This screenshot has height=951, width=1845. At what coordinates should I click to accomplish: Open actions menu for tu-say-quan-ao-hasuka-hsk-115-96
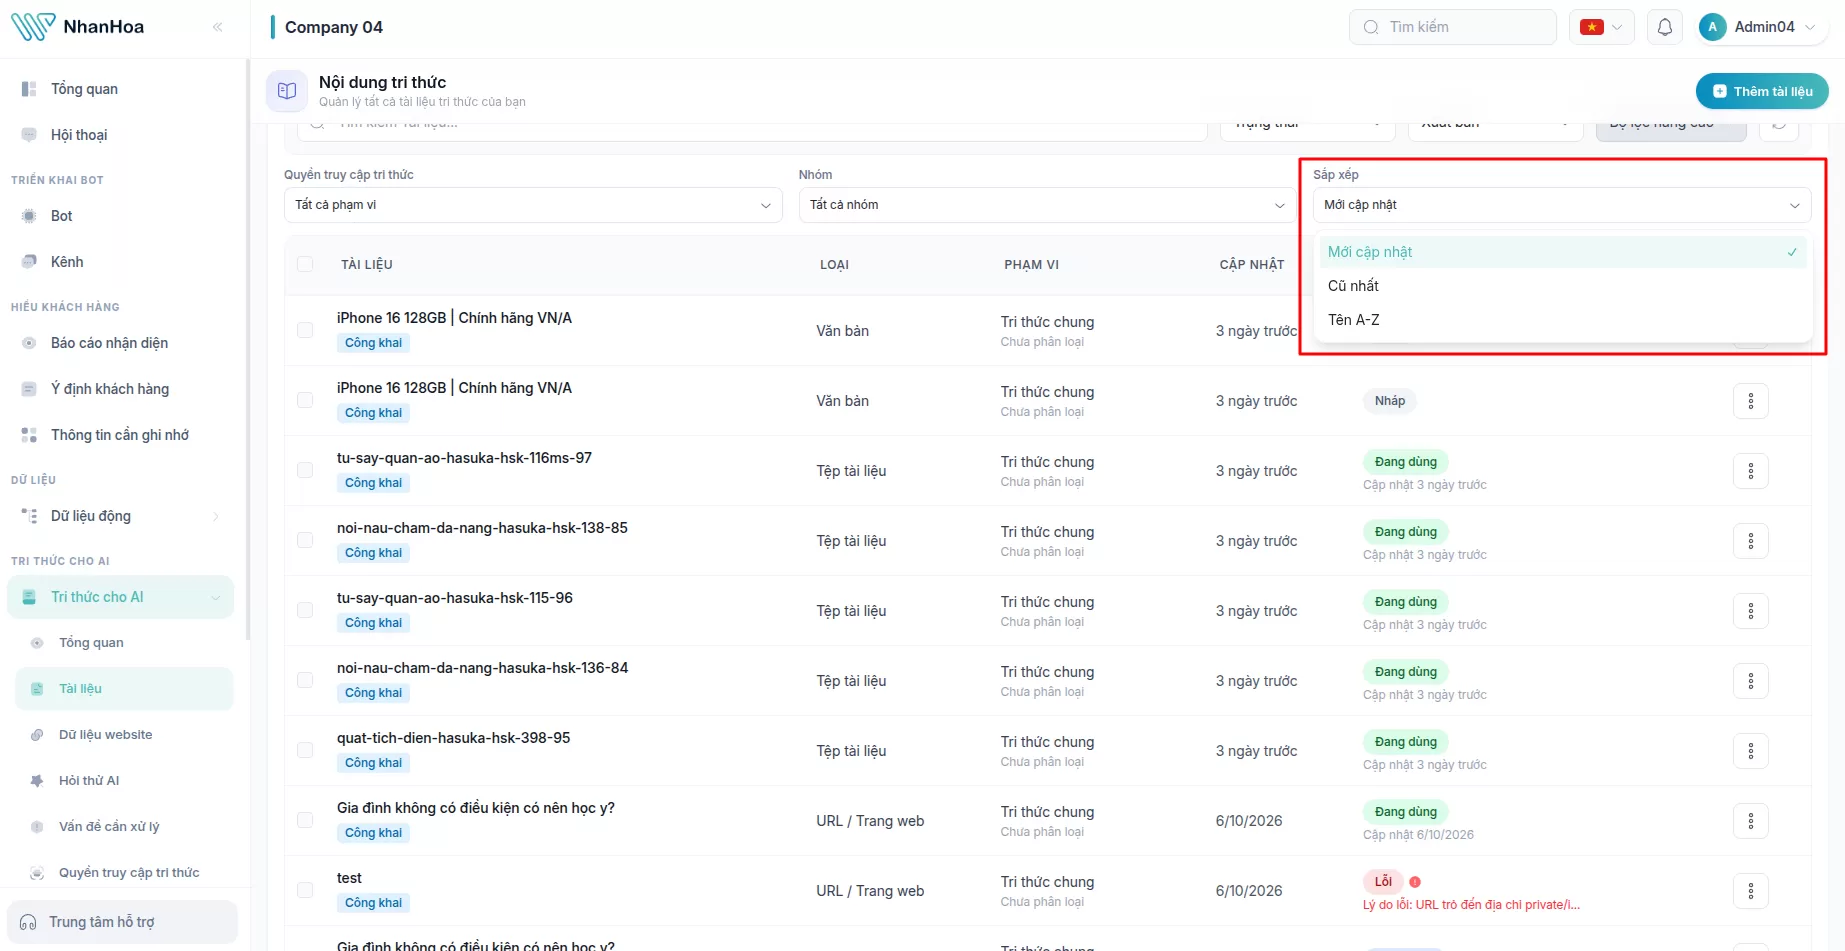[1750, 611]
